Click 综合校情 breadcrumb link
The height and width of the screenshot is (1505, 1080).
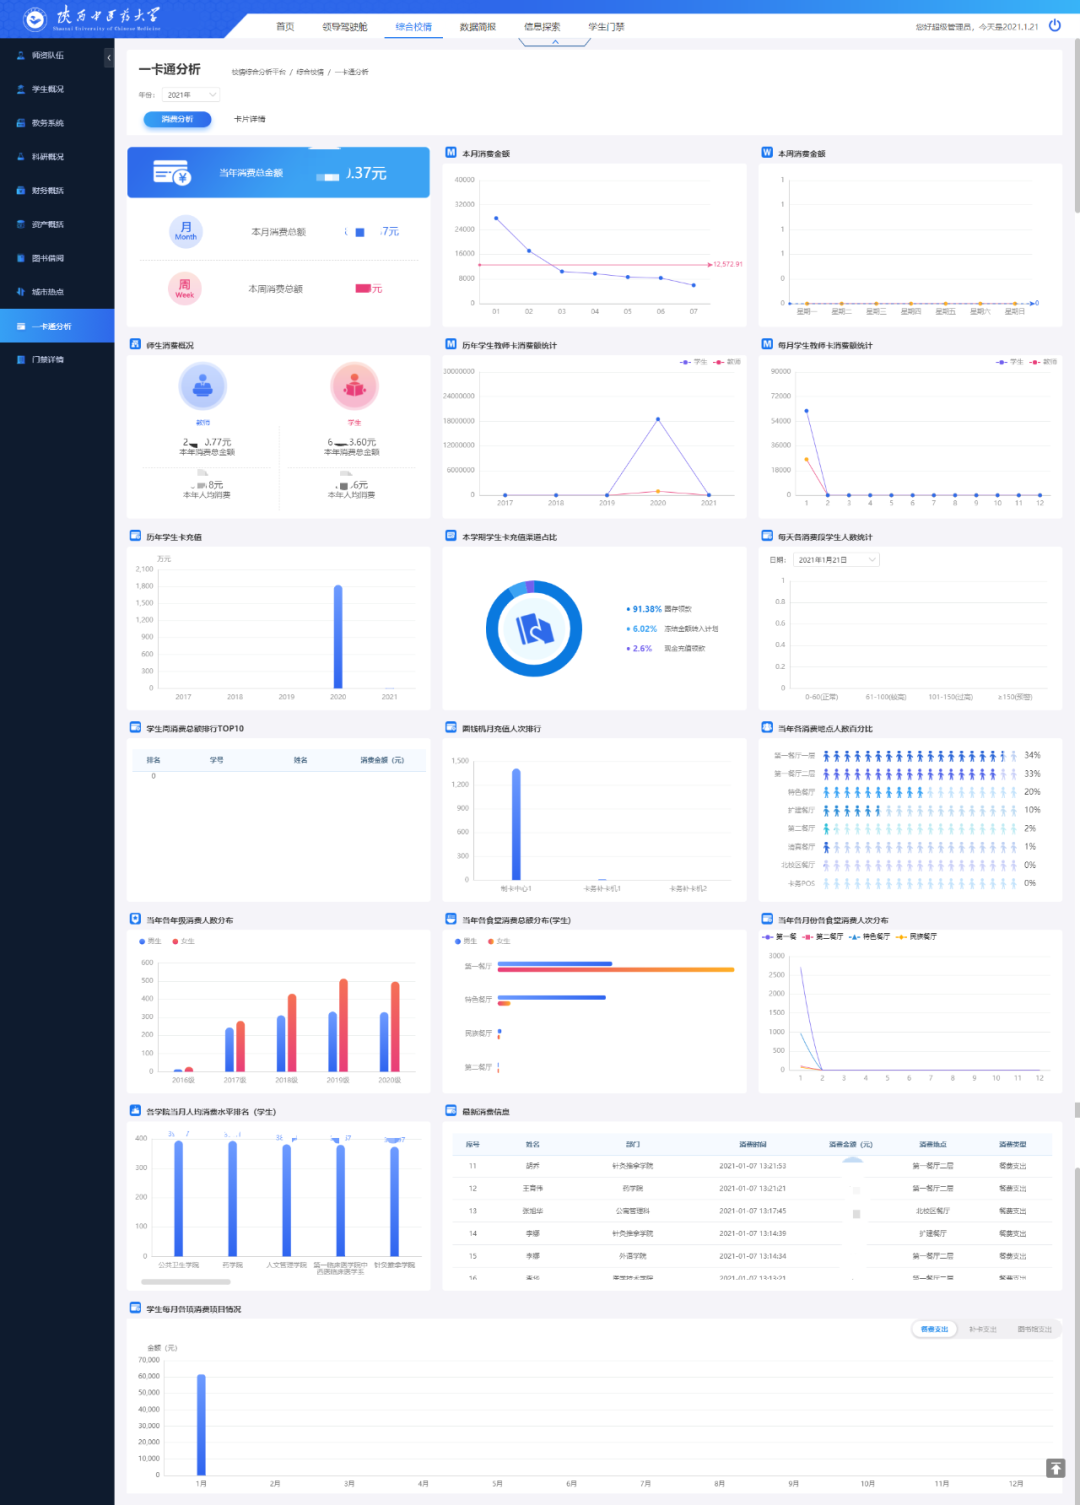310,73
